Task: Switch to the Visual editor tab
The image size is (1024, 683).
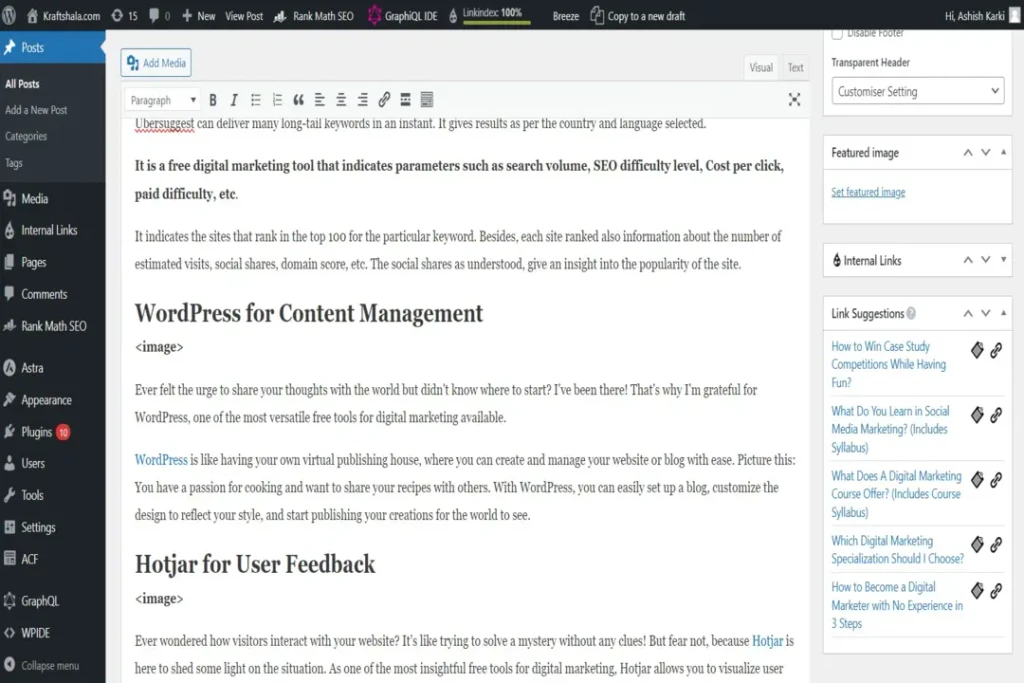Action: tap(761, 67)
